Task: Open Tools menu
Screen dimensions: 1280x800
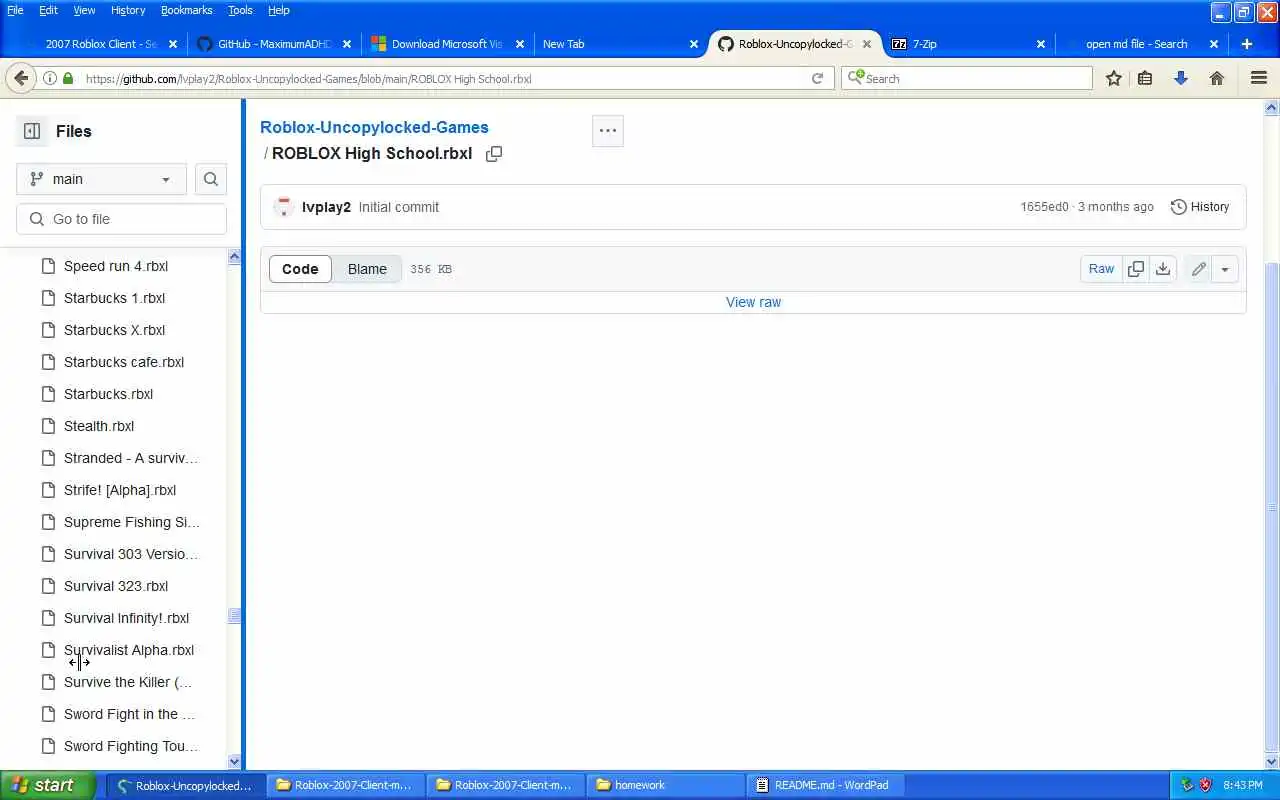Action: 240,10
